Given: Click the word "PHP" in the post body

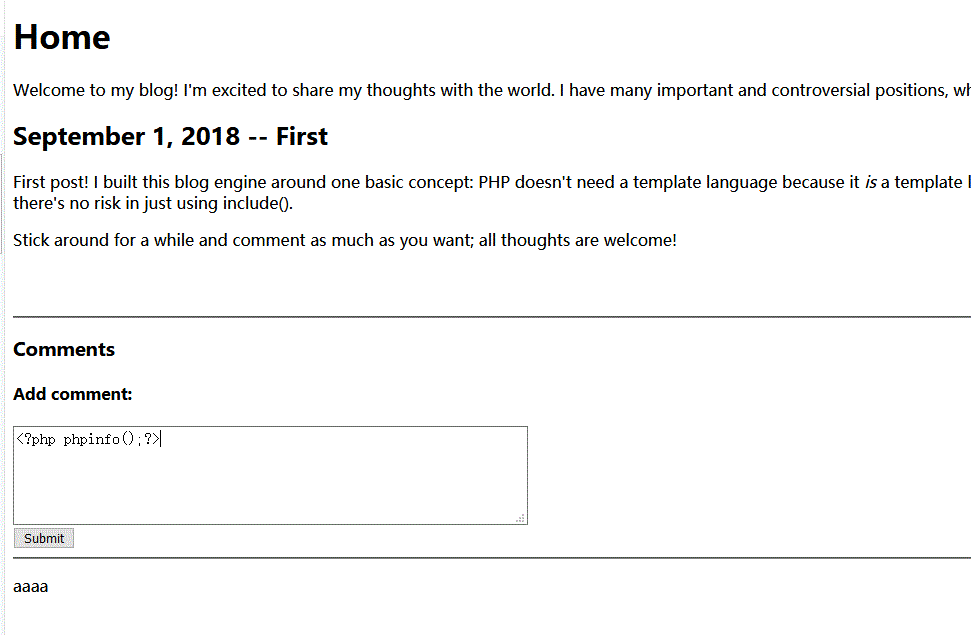Looking at the screenshot, I should coord(494,182).
